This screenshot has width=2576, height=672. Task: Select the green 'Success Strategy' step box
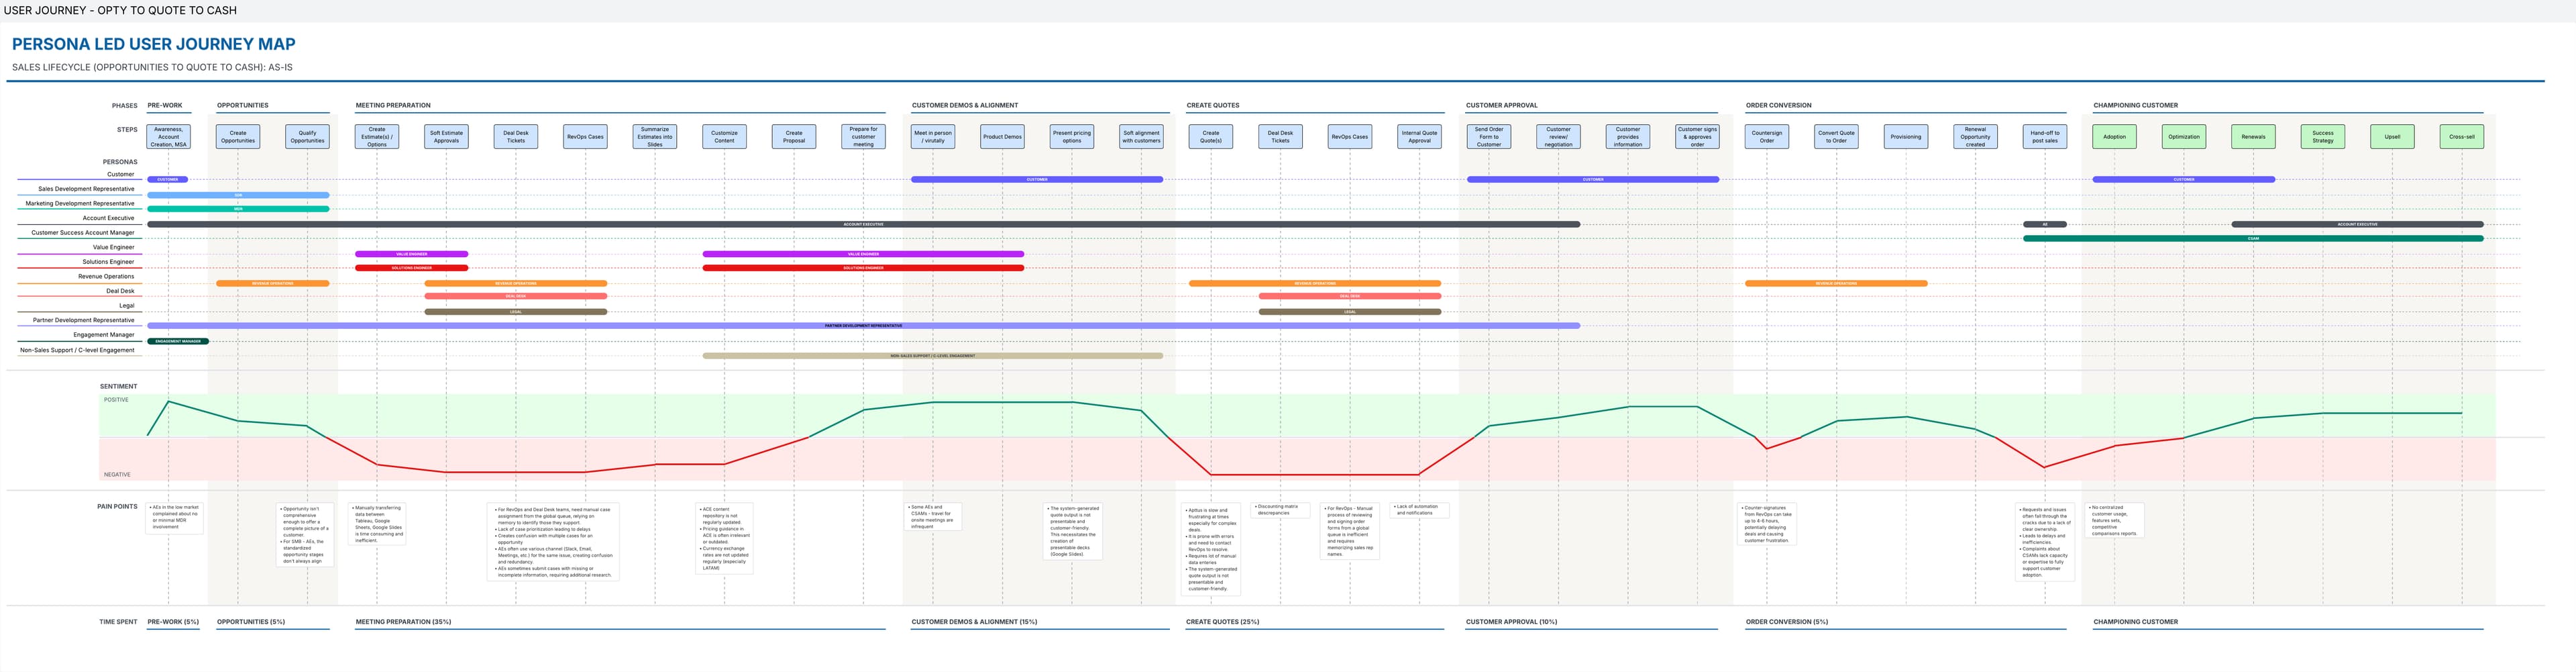[x=2323, y=137]
